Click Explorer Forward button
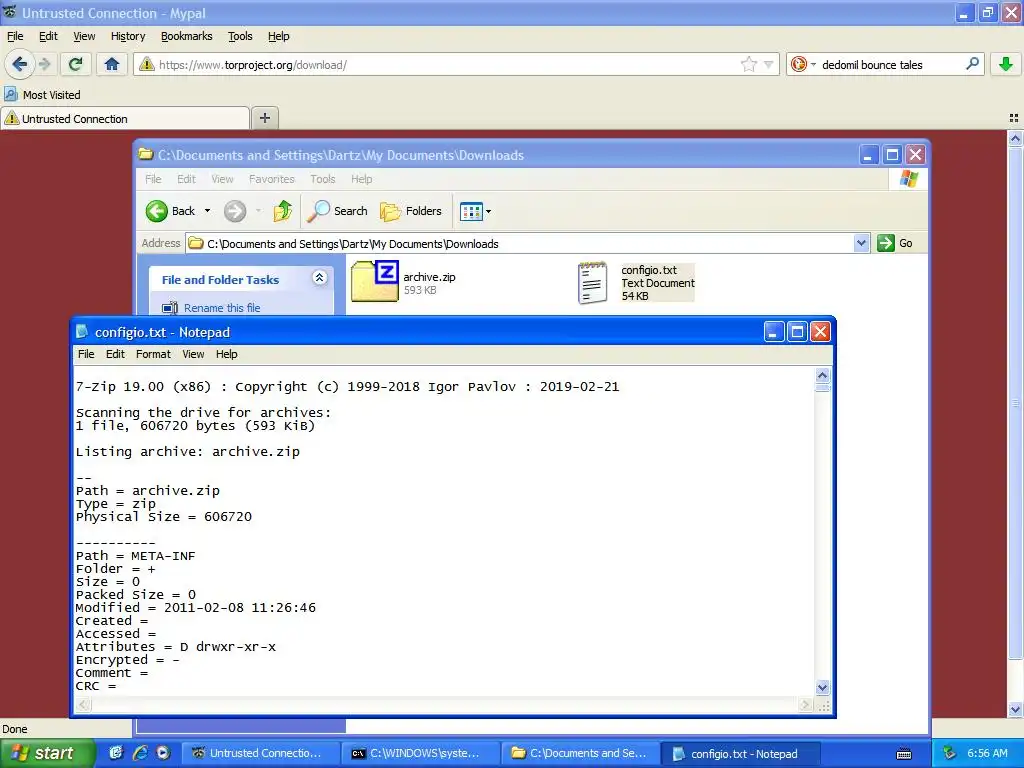This screenshot has width=1024, height=768. (235, 211)
